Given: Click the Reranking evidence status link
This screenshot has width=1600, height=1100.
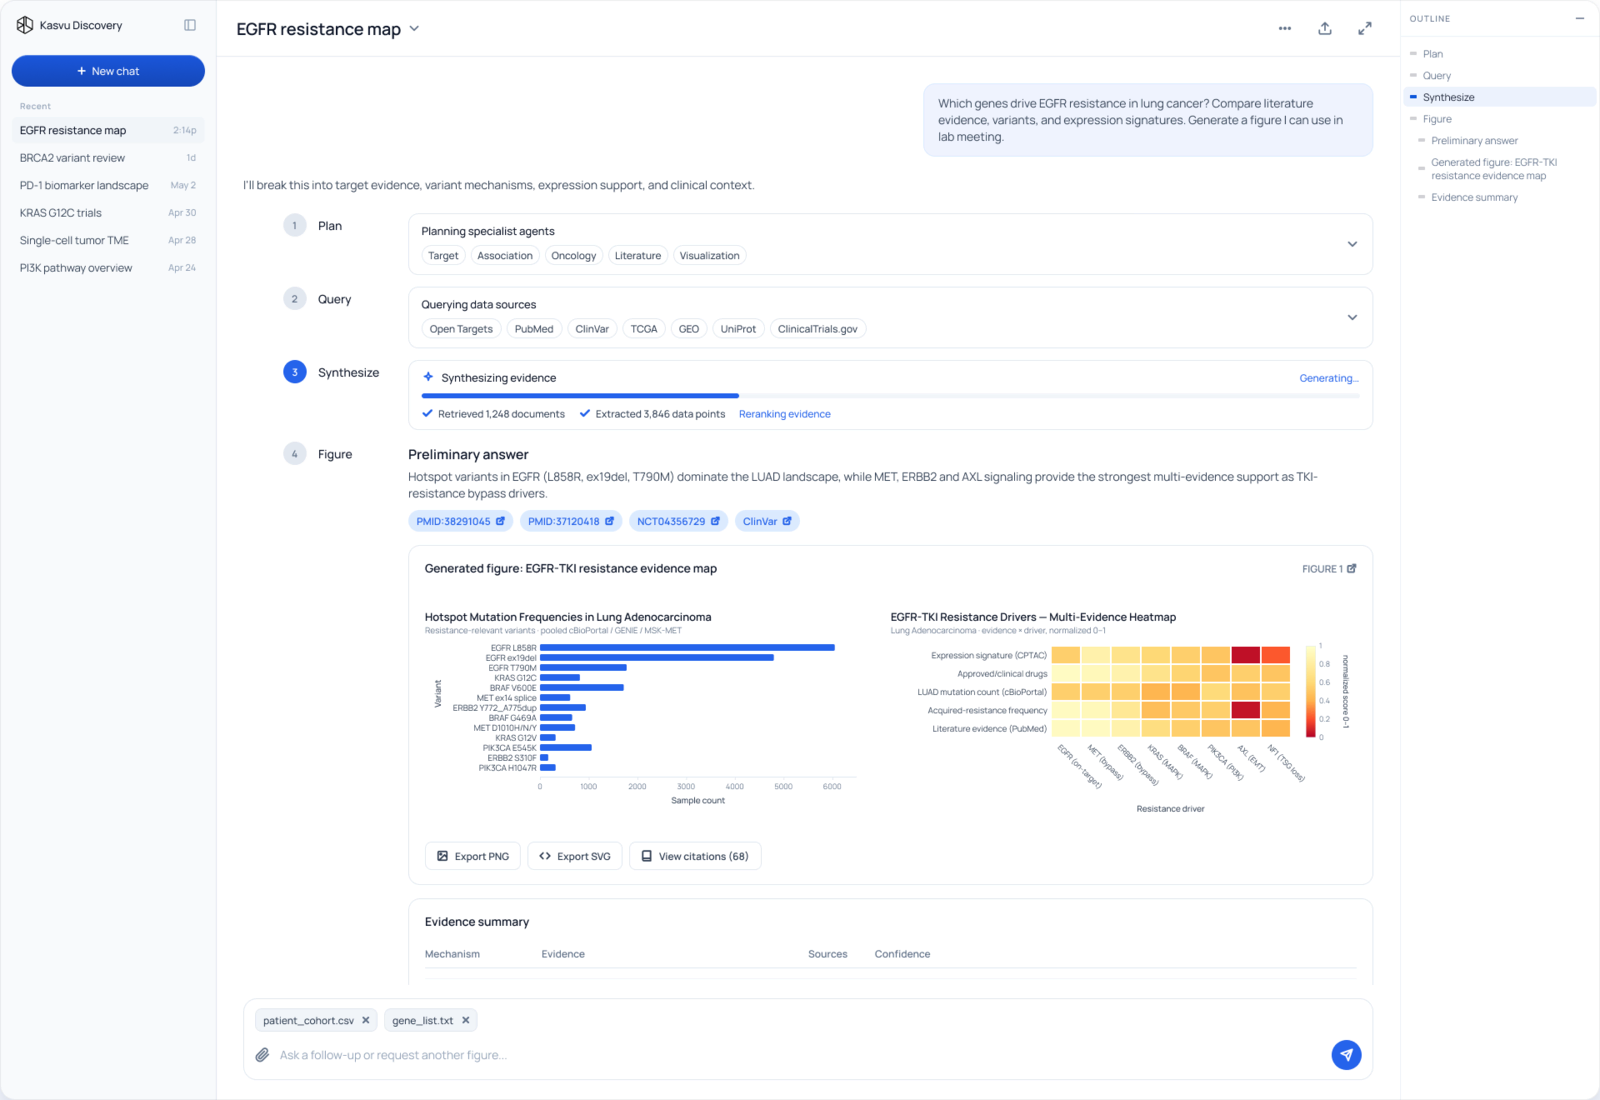Looking at the screenshot, I should pos(785,414).
